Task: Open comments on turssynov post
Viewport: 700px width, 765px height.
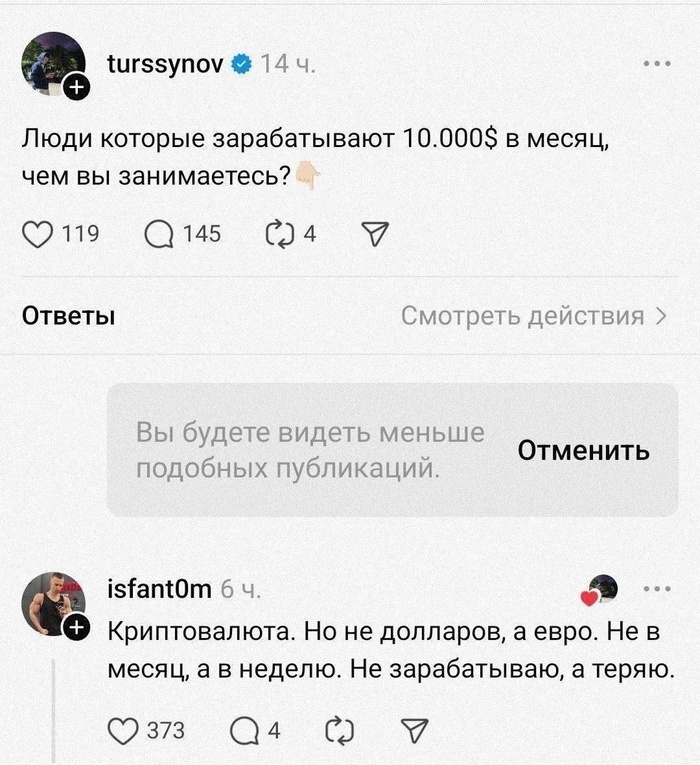Action: pyautogui.click(x=159, y=234)
